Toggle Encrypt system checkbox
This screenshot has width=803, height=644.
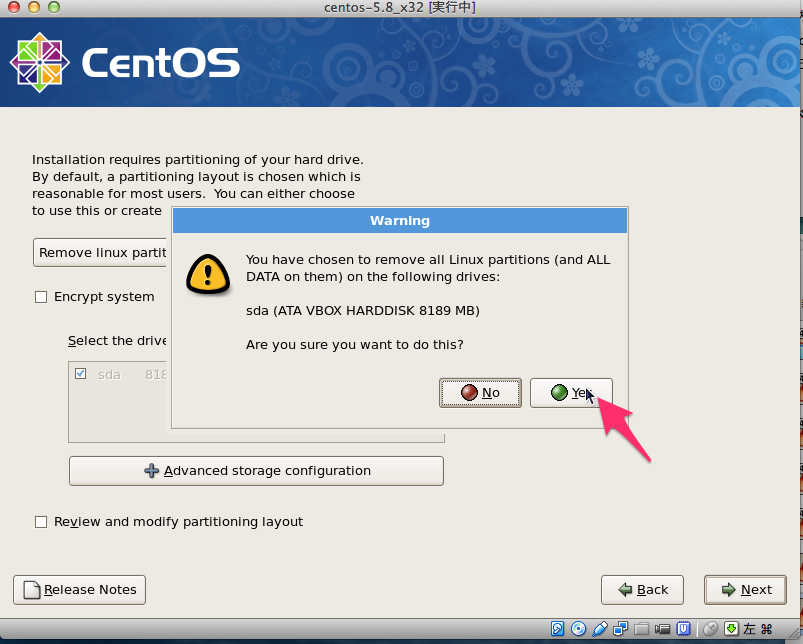41,297
